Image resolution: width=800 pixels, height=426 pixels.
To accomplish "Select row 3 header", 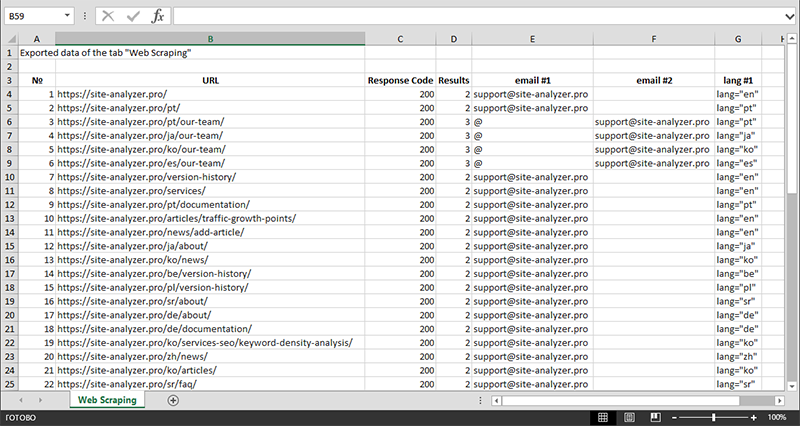I will pos(10,80).
